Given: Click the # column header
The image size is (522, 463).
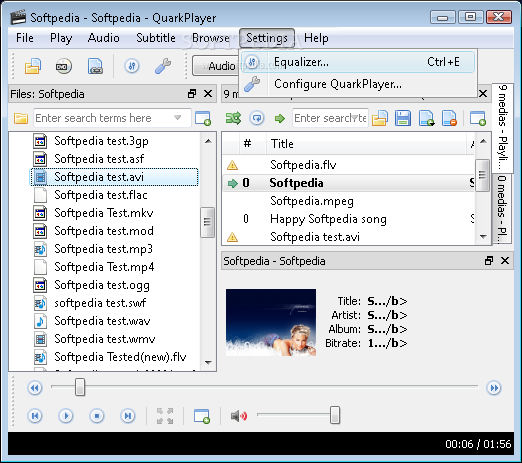Looking at the screenshot, I should [247, 144].
